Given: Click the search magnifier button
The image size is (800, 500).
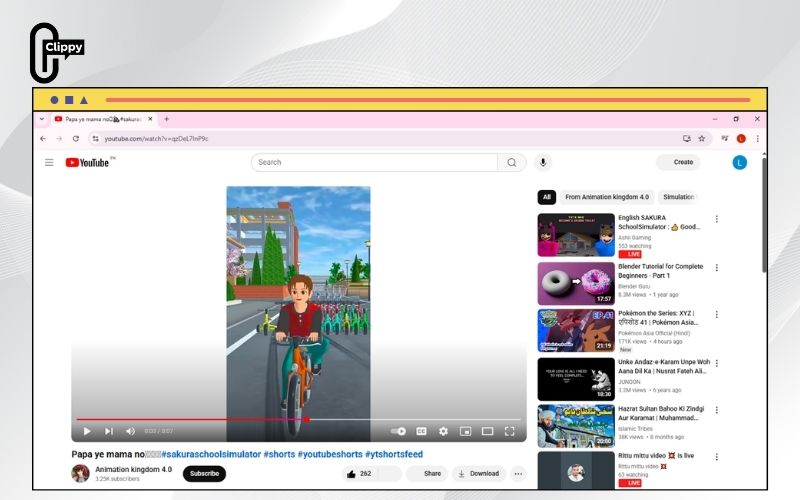Looking at the screenshot, I should click(511, 162).
